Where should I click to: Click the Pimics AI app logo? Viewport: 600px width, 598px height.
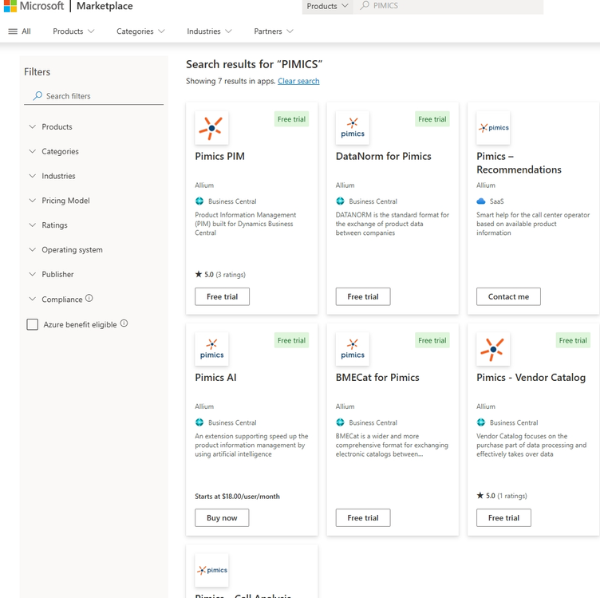(x=211, y=349)
